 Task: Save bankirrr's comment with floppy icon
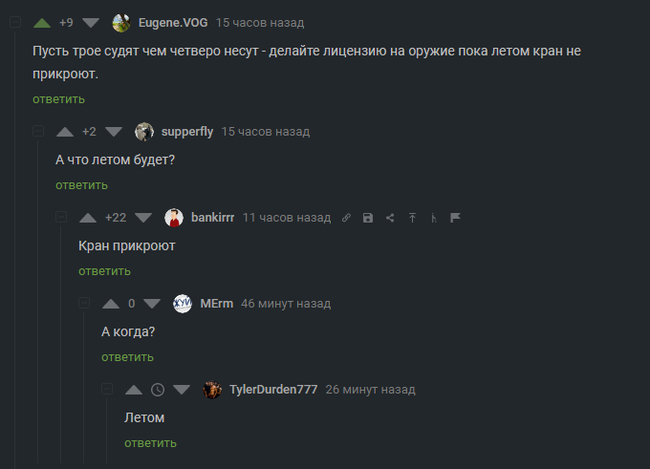click(x=368, y=218)
